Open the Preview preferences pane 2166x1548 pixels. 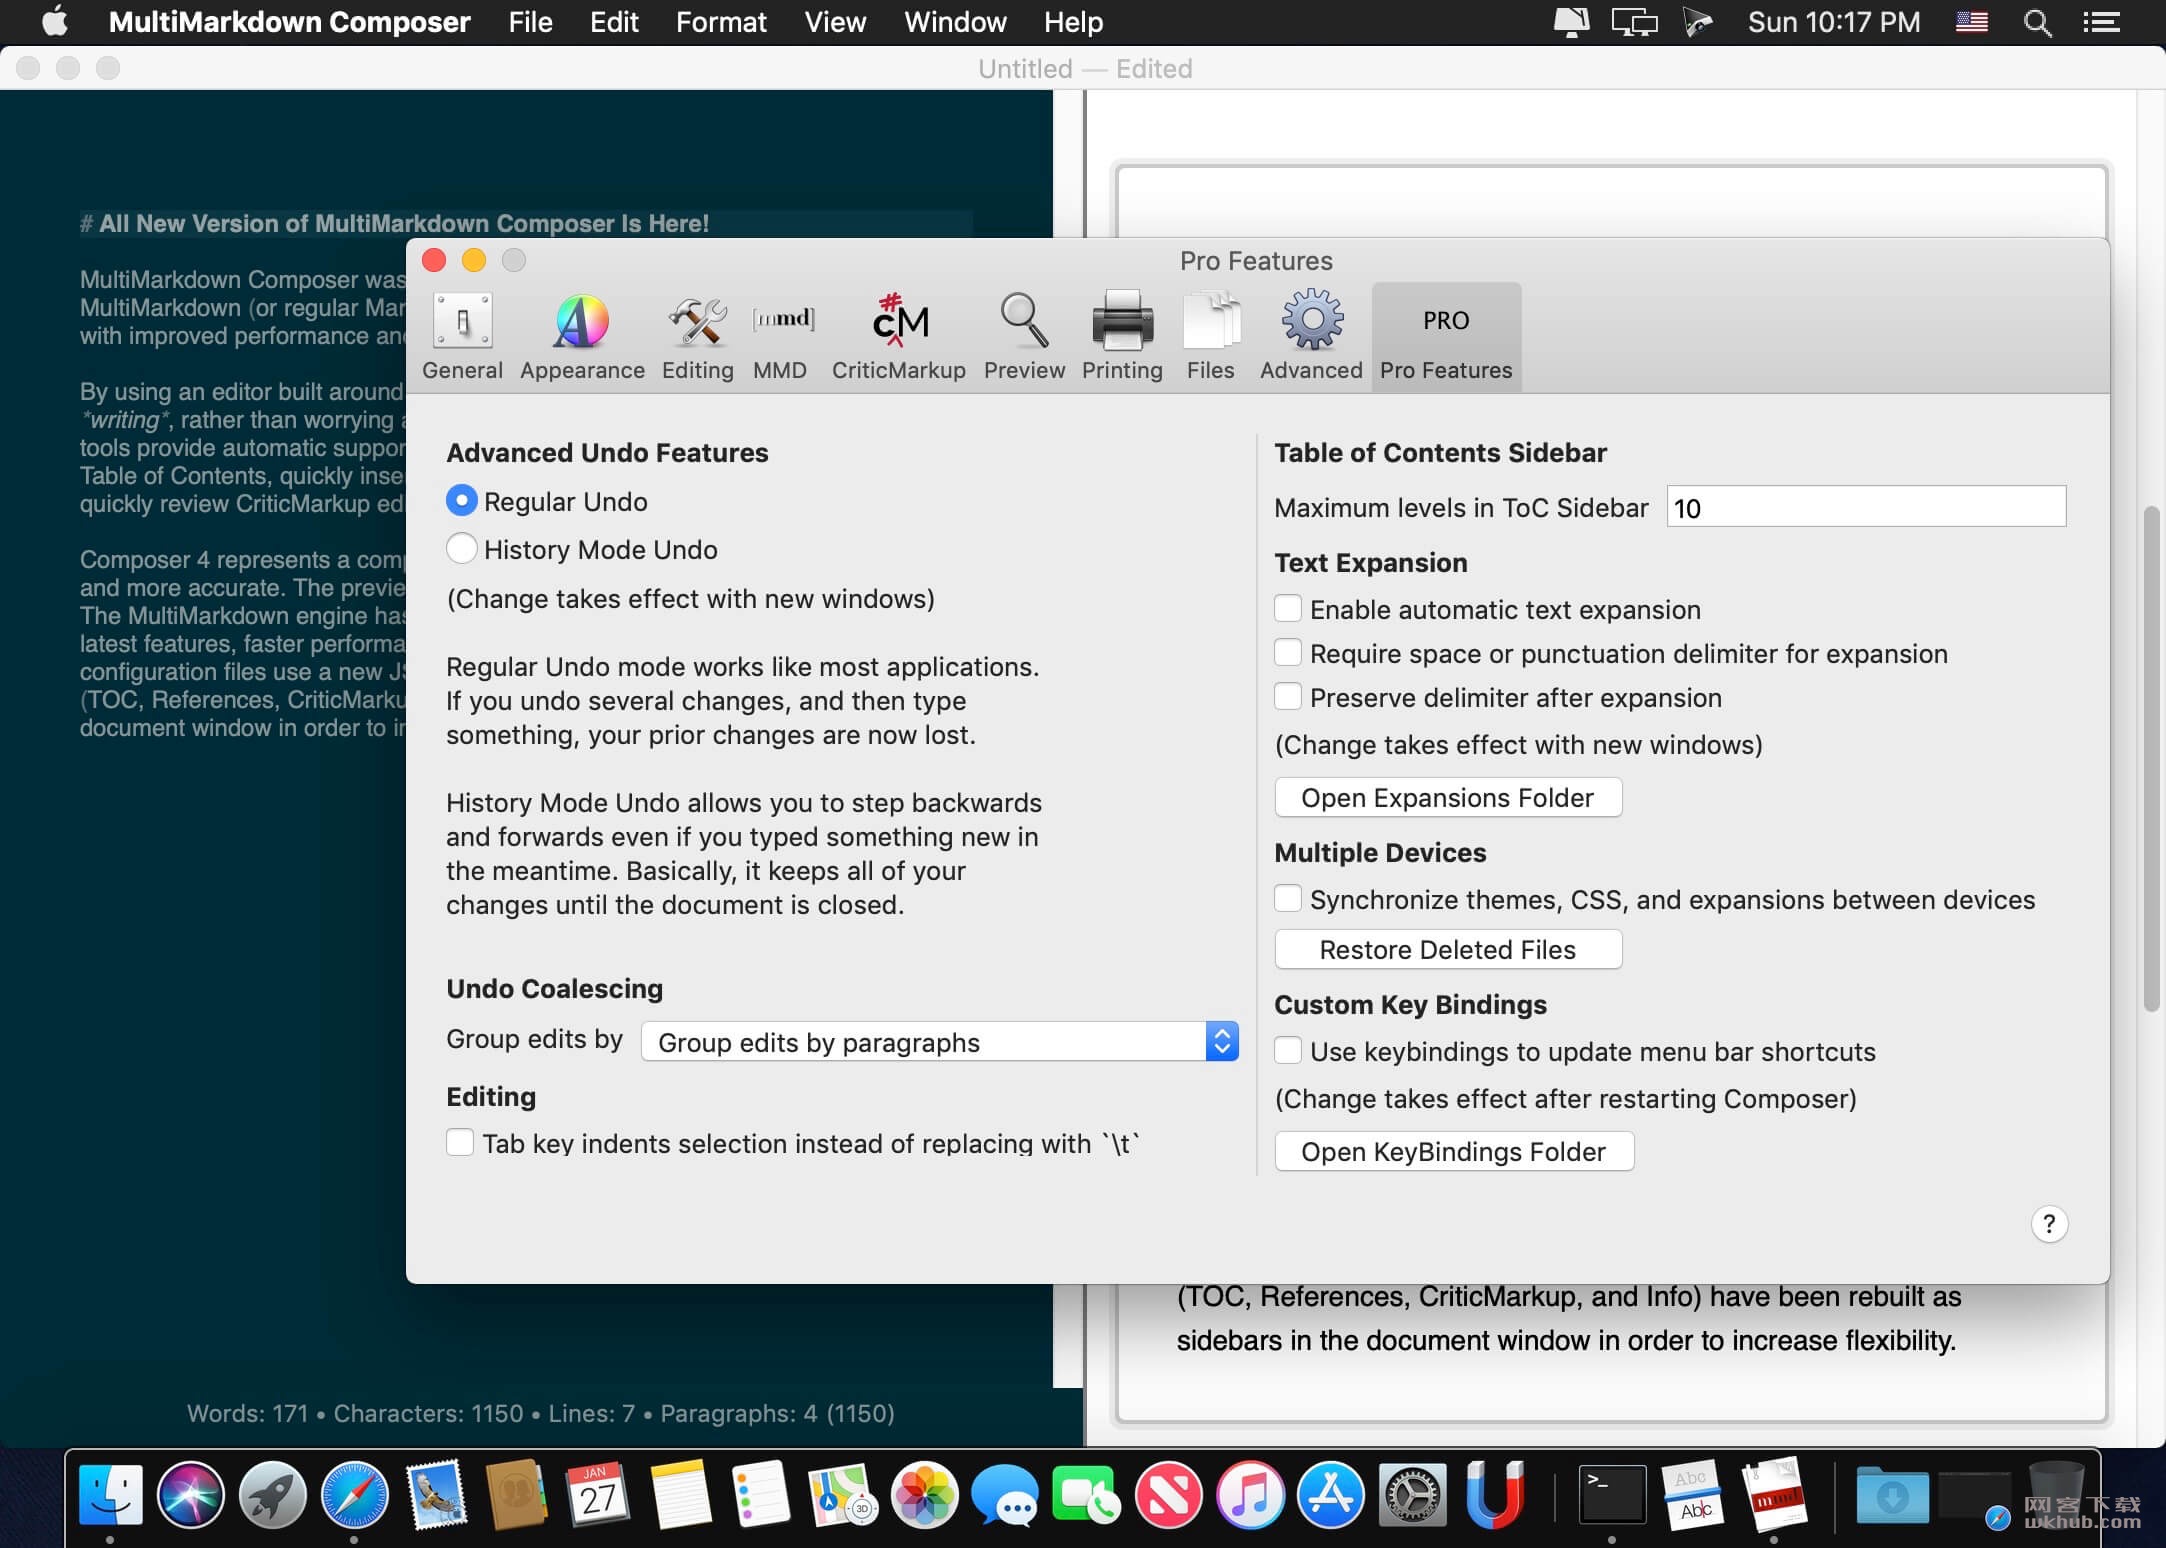click(x=1024, y=337)
